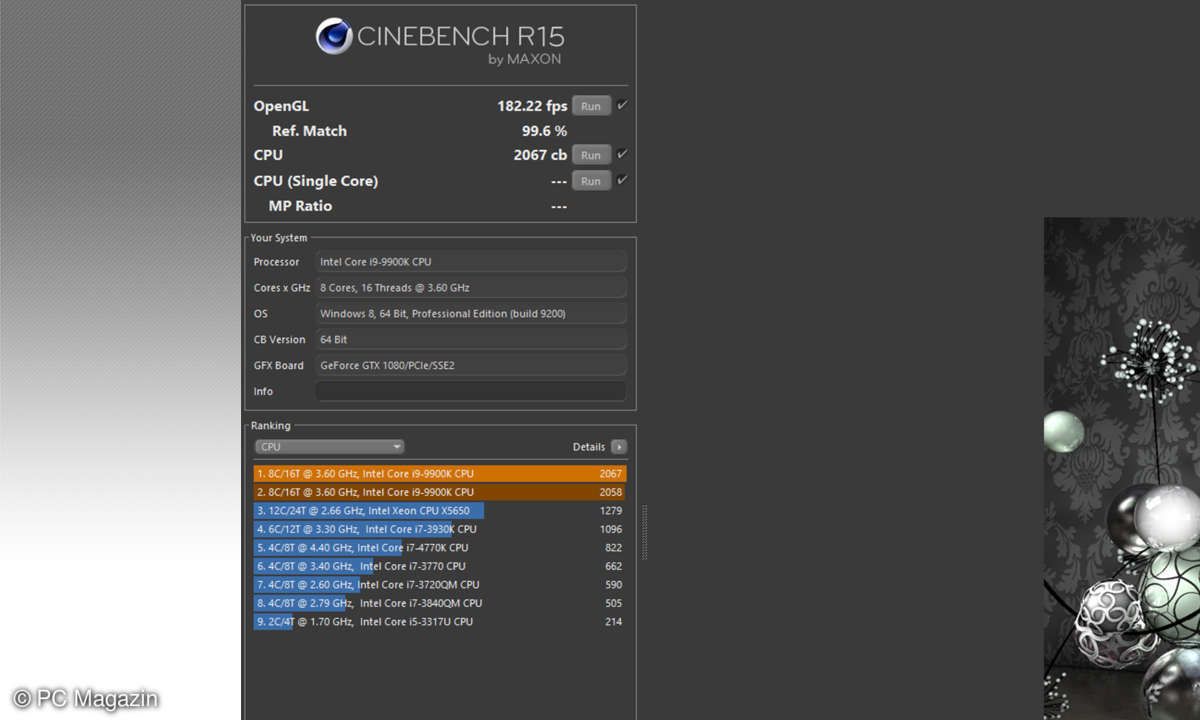
Task: Select the Core i7-4770K ranking row
Action: coord(440,548)
